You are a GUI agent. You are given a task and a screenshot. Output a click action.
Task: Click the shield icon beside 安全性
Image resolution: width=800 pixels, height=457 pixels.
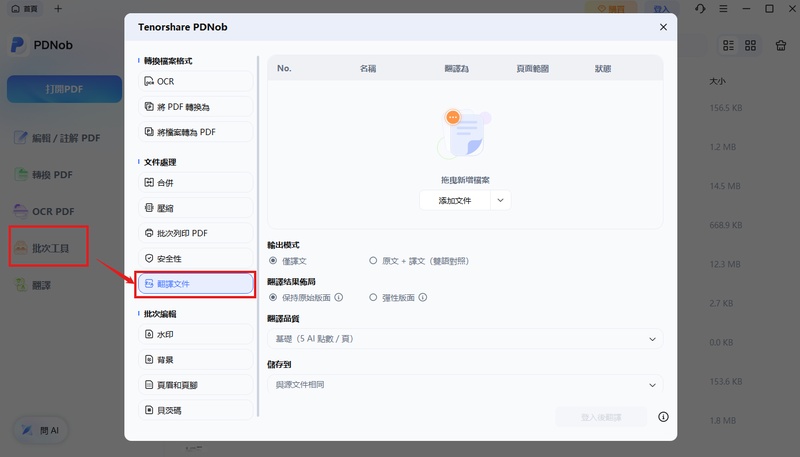[149, 259]
